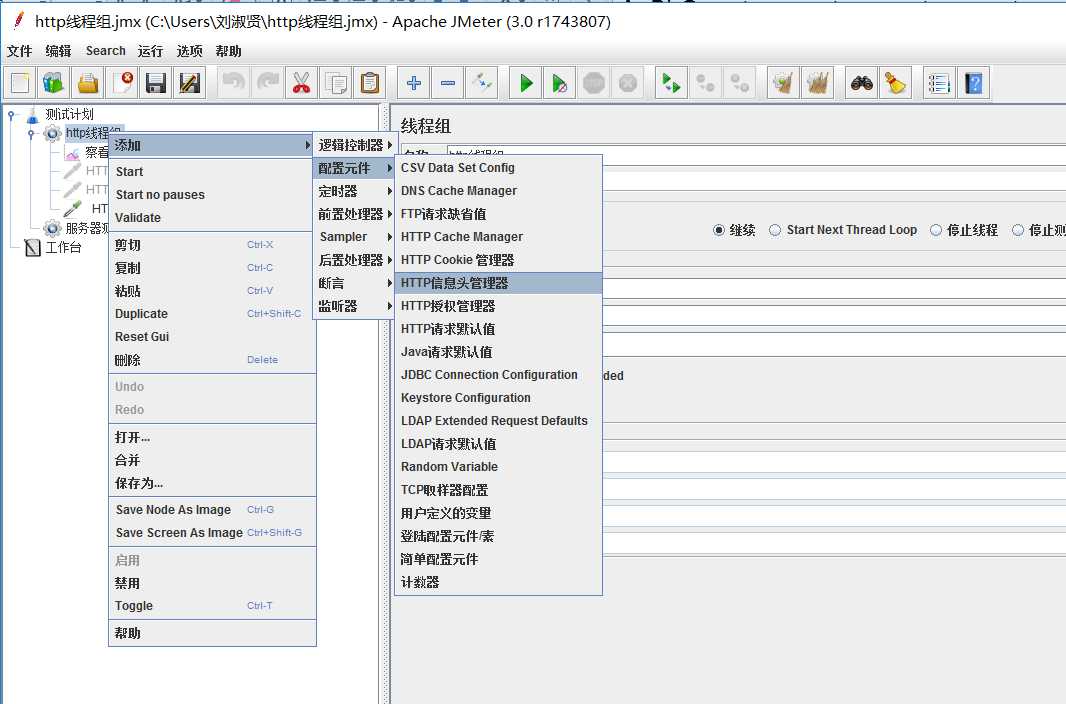Click the Save As icon
This screenshot has width=1066, height=704.
[190, 84]
